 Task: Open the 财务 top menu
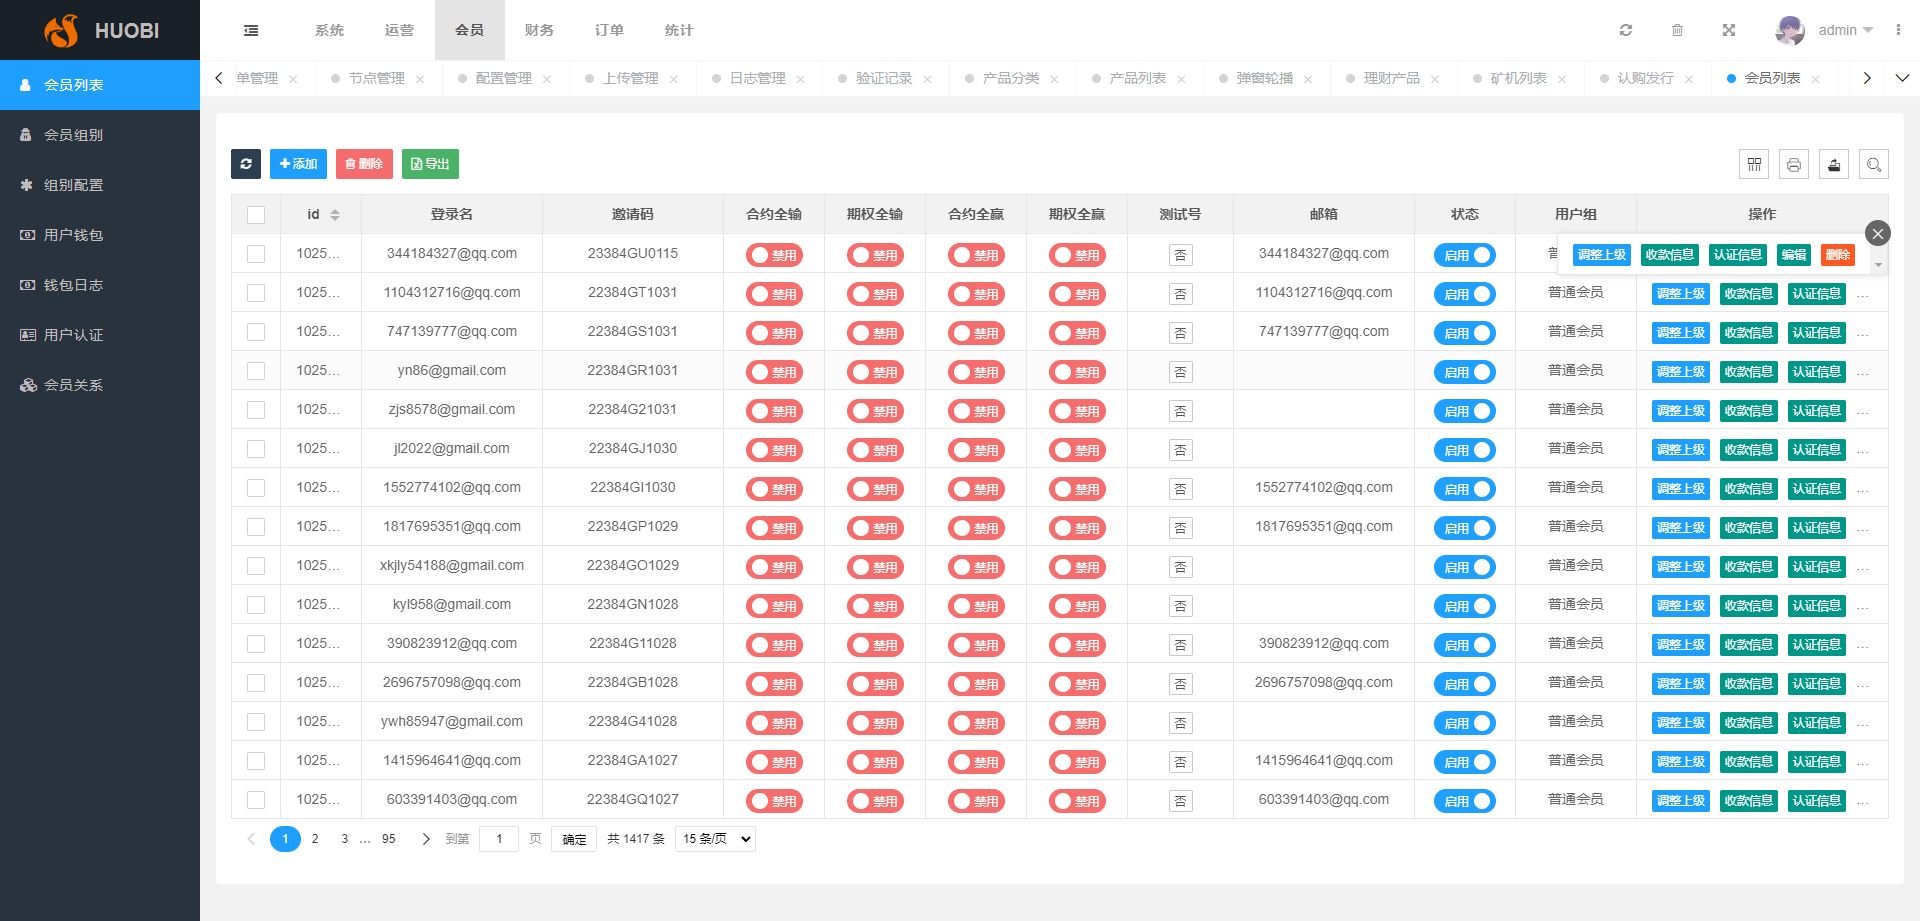point(539,30)
